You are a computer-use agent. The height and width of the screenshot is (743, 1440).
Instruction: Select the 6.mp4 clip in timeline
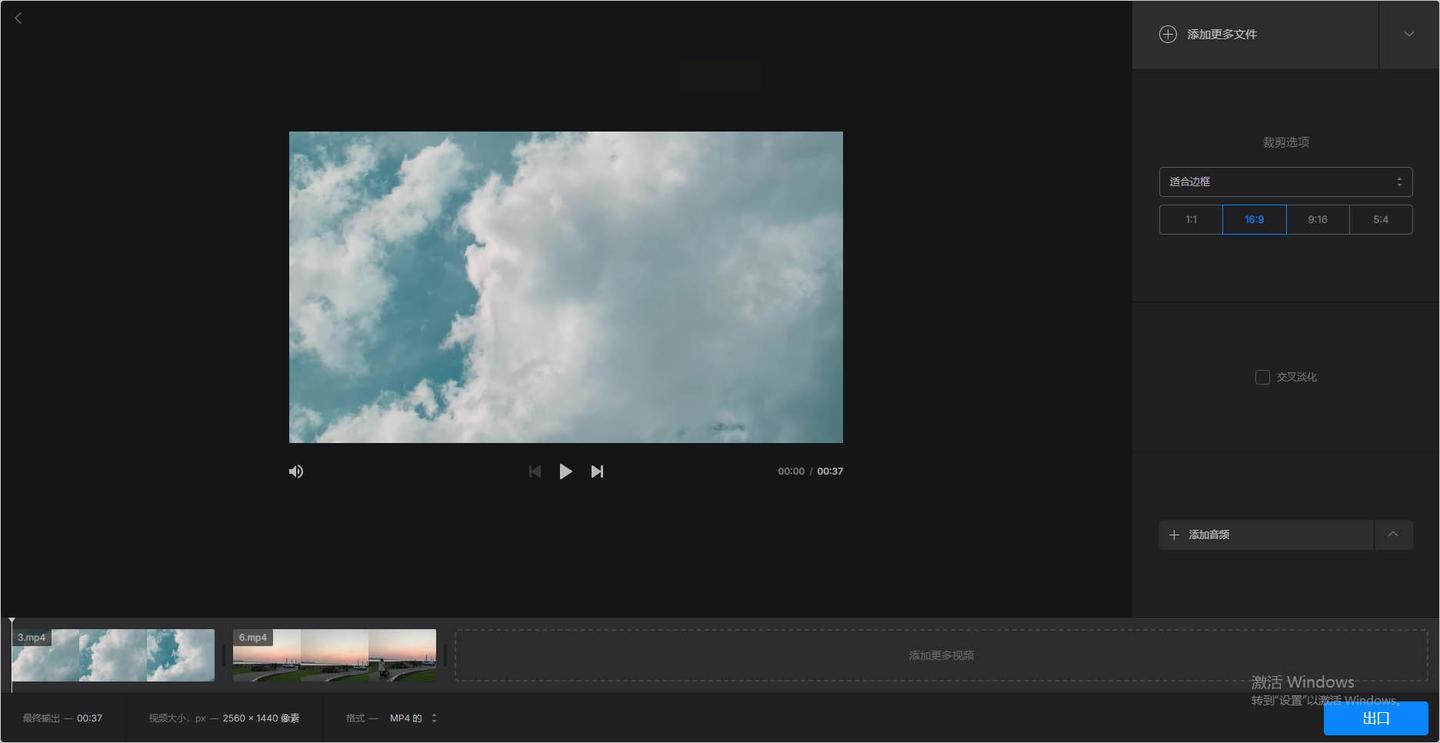click(x=334, y=655)
